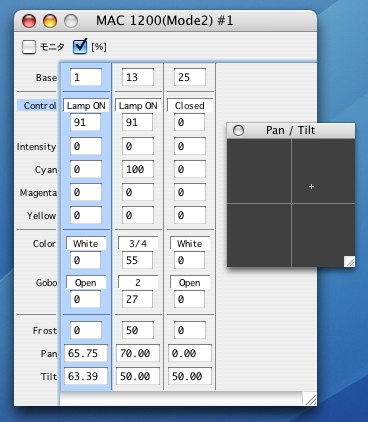Click Magenta field in first column
The width and height of the screenshot is (368, 422).
86,192
